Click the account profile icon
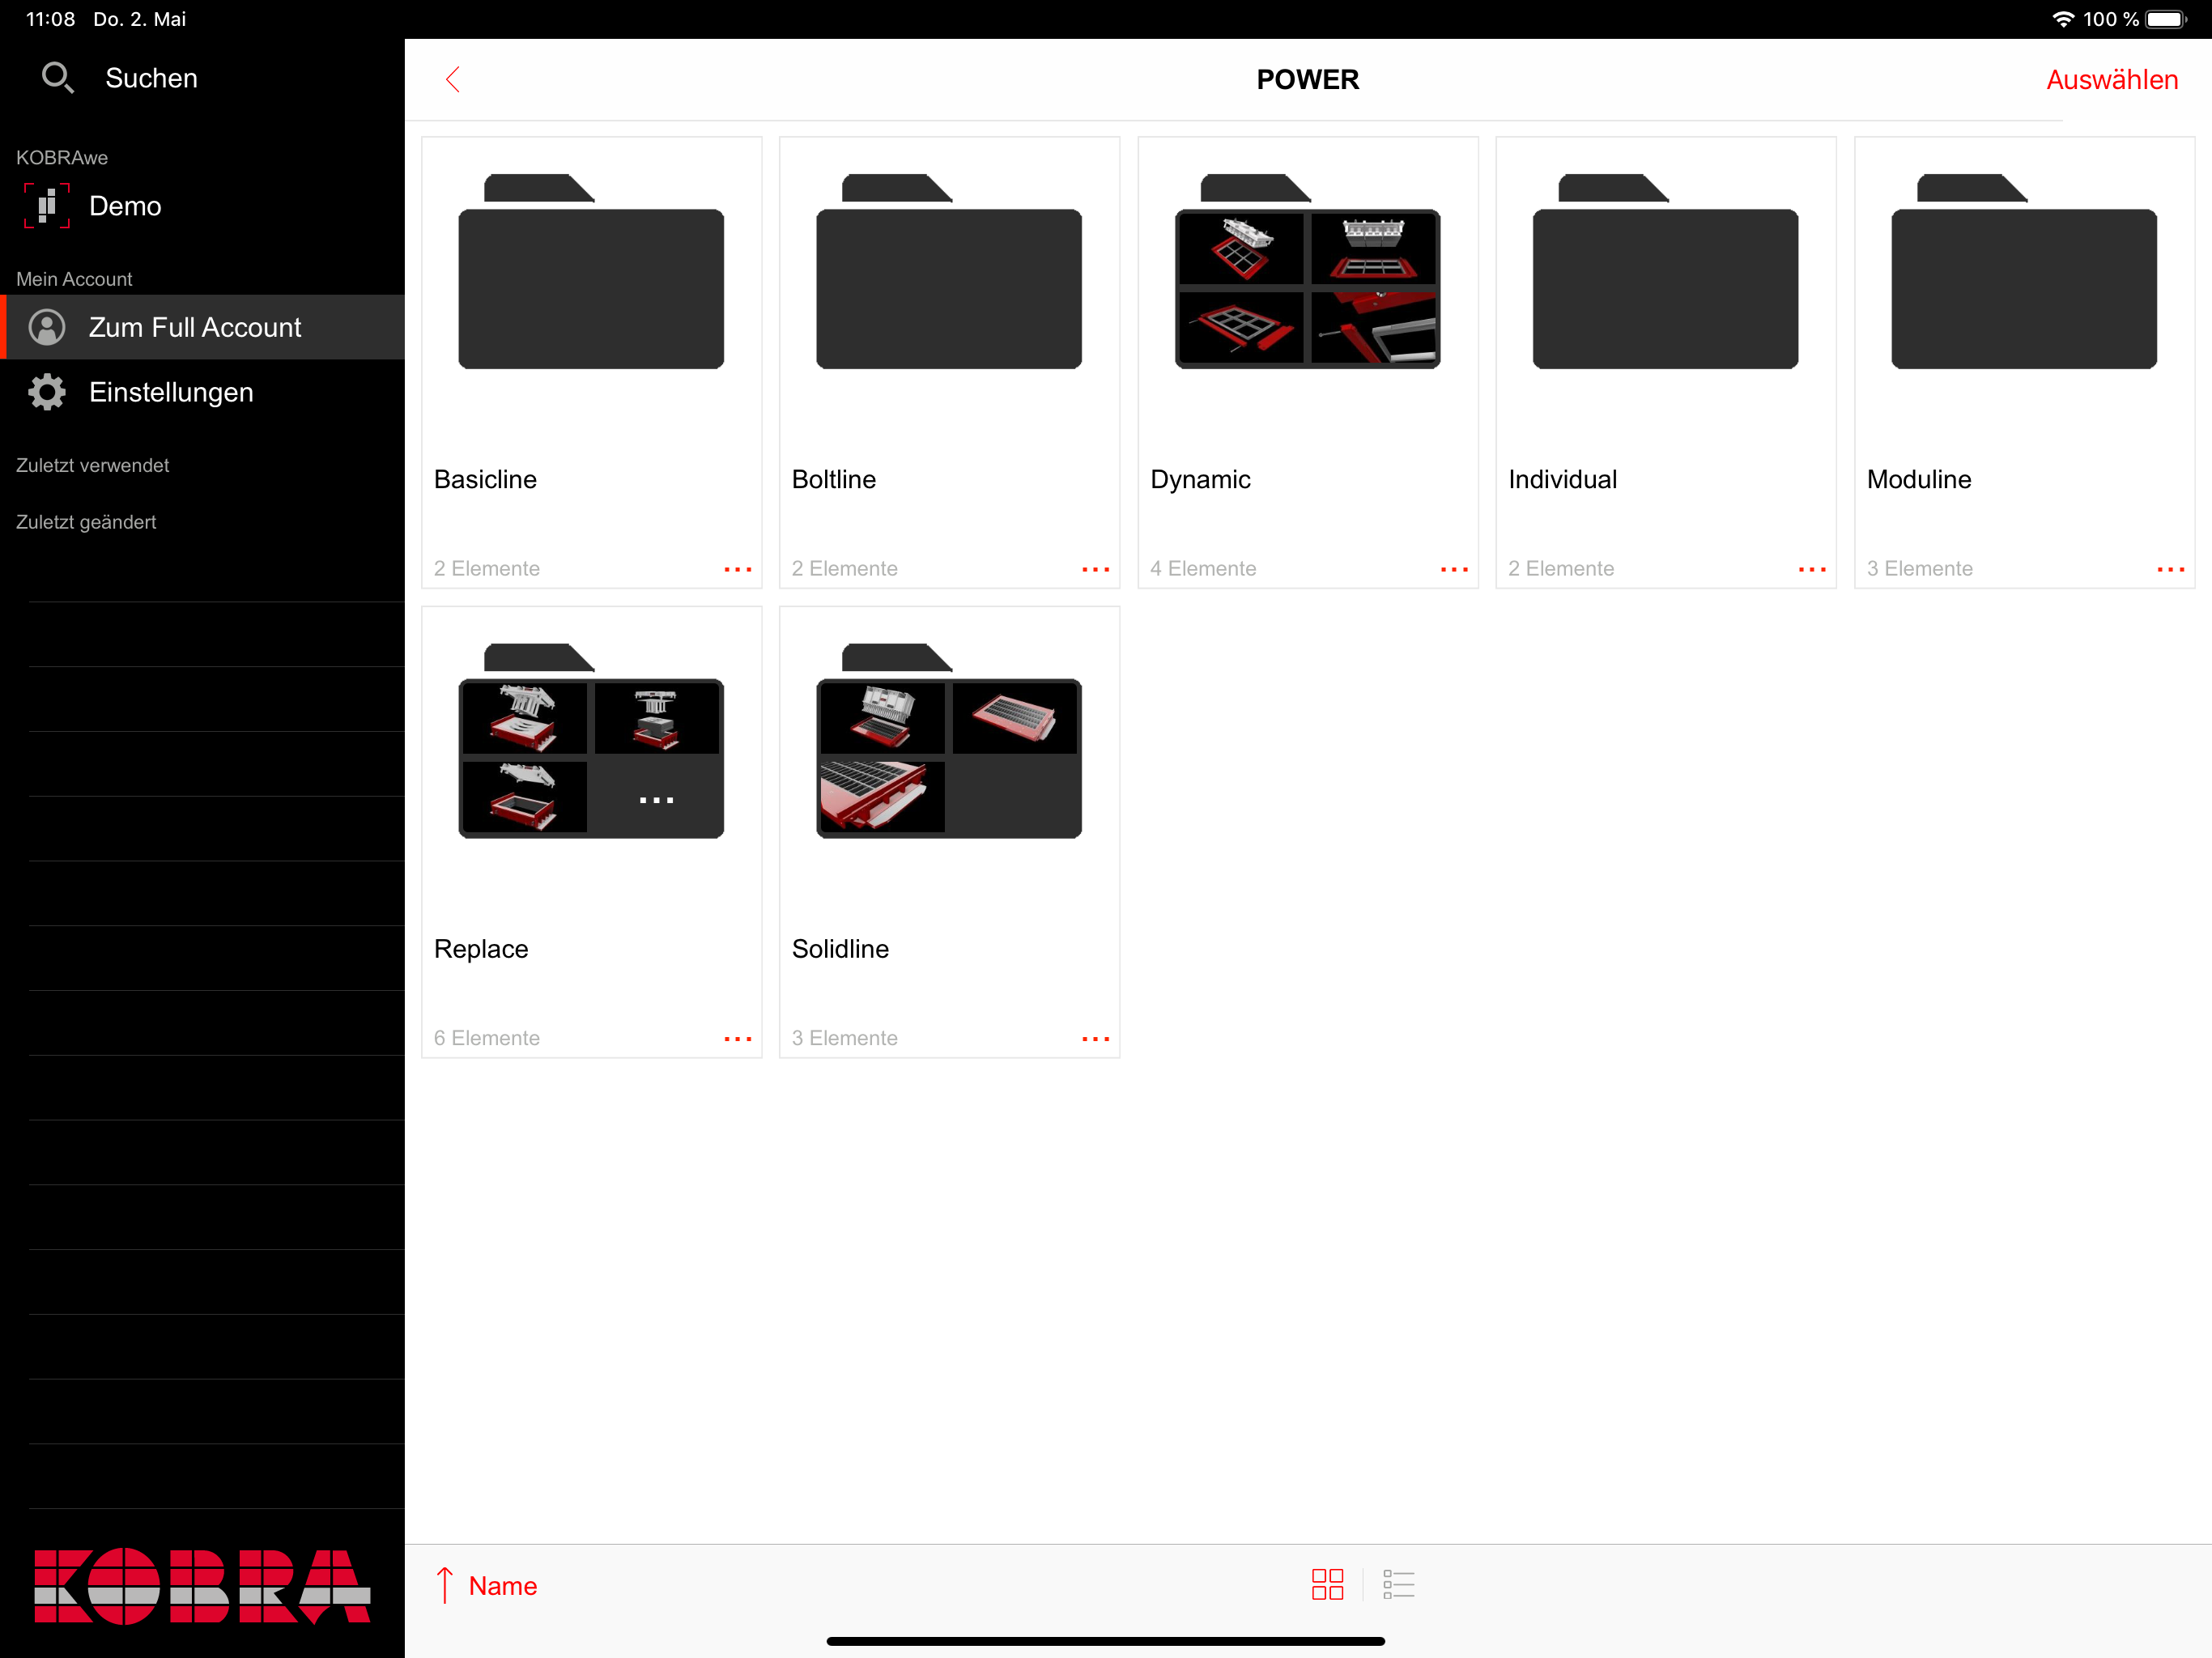Viewport: 2212px width, 1658px height. [x=47, y=327]
